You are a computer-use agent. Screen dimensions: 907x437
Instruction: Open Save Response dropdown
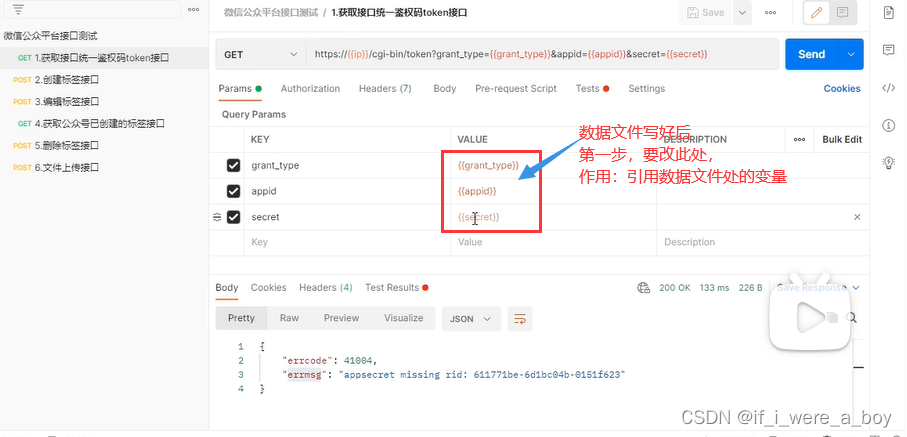point(818,288)
